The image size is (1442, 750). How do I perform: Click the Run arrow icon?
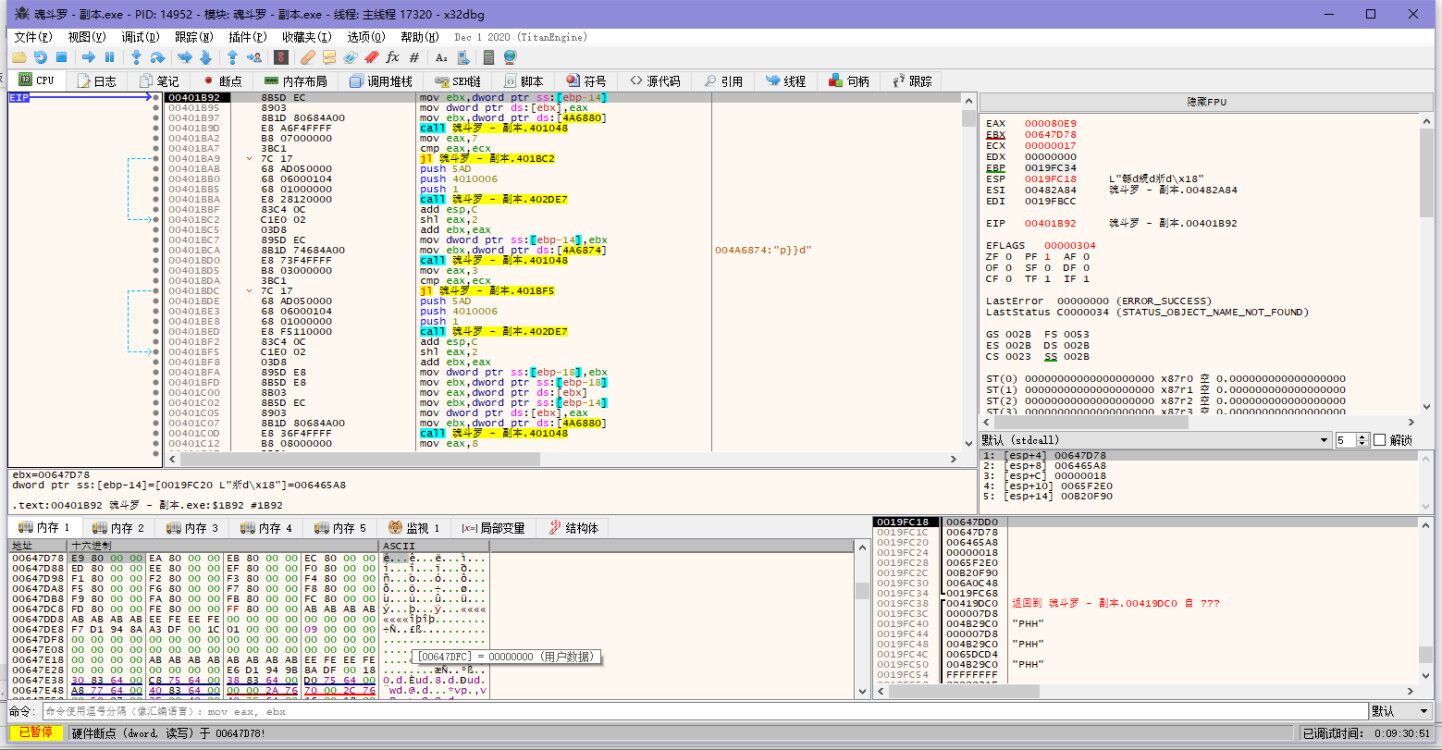88,57
